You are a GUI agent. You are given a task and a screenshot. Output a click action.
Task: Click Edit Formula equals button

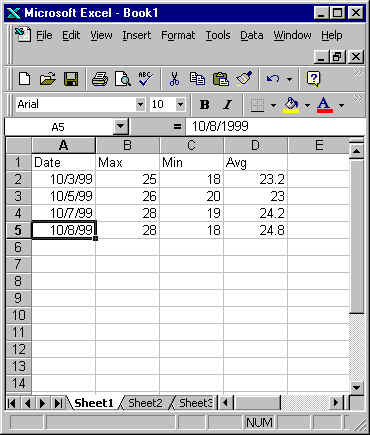click(x=177, y=126)
